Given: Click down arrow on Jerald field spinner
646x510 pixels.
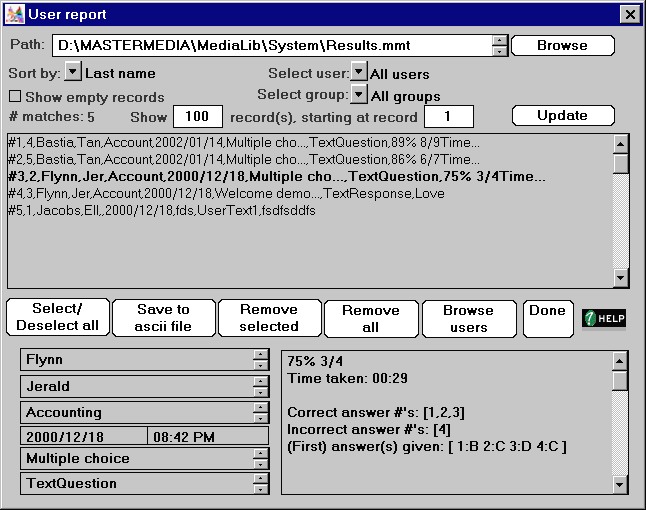Looking at the screenshot, I should [261, 392].
